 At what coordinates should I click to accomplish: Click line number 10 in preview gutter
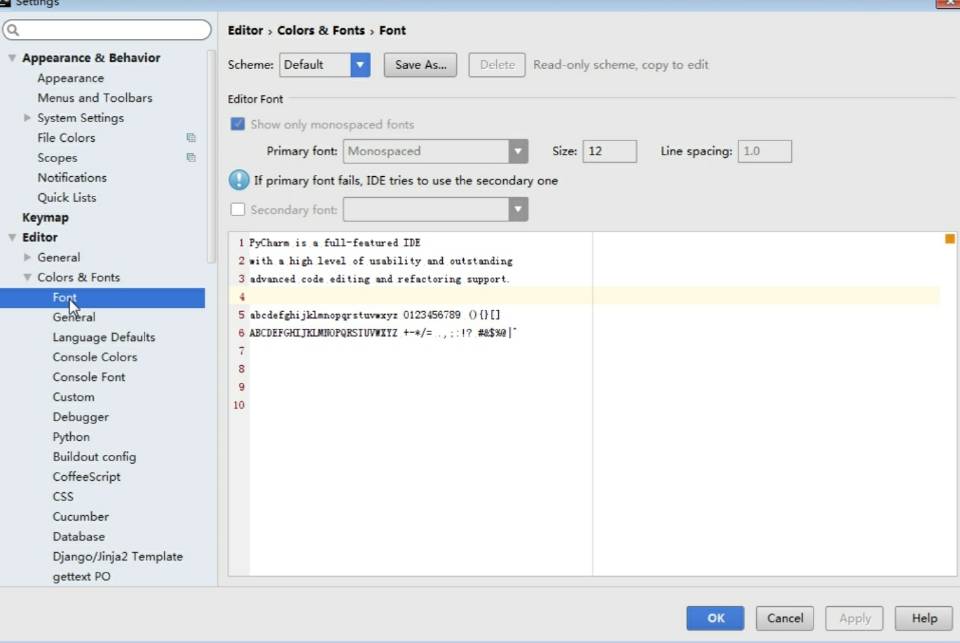point(239,405)
